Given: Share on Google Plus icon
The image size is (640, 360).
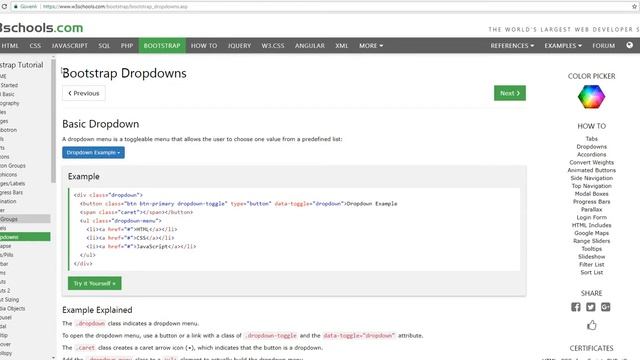Looking at the screenshot, I should (x=606, y=307).
